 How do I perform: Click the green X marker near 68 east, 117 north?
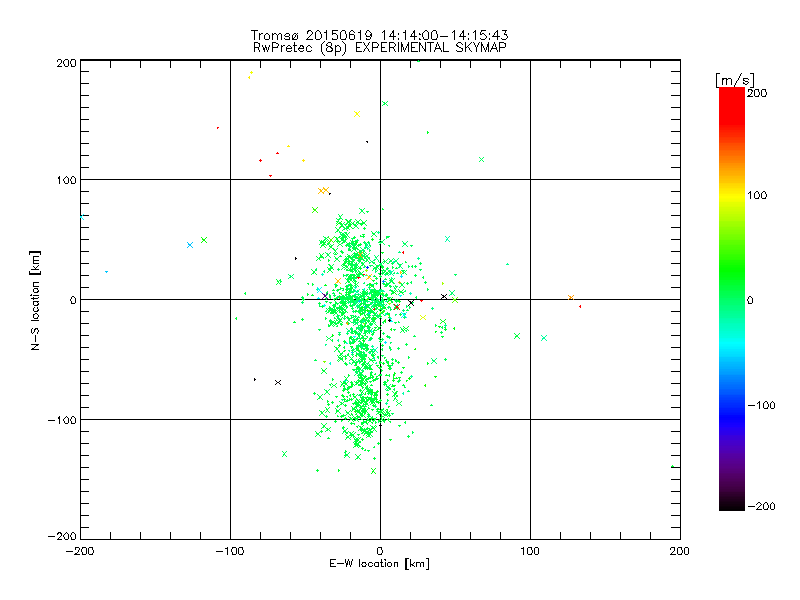pyautogui.click(x=481, y=160)
